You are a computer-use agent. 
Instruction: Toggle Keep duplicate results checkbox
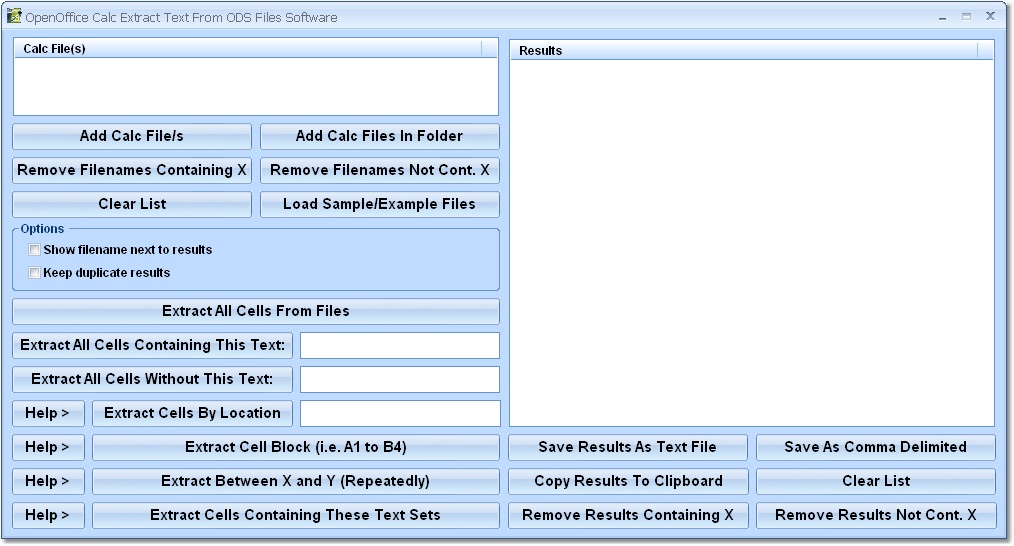click(x=34, y=273)
